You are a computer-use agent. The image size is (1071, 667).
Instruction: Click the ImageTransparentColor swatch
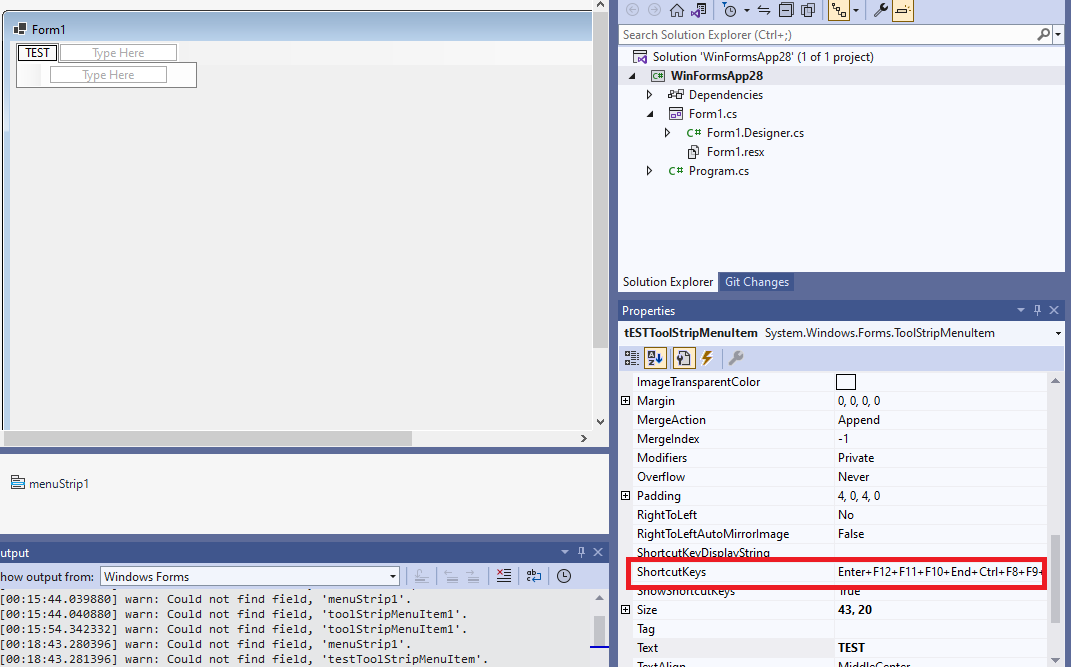pos(845,381)
